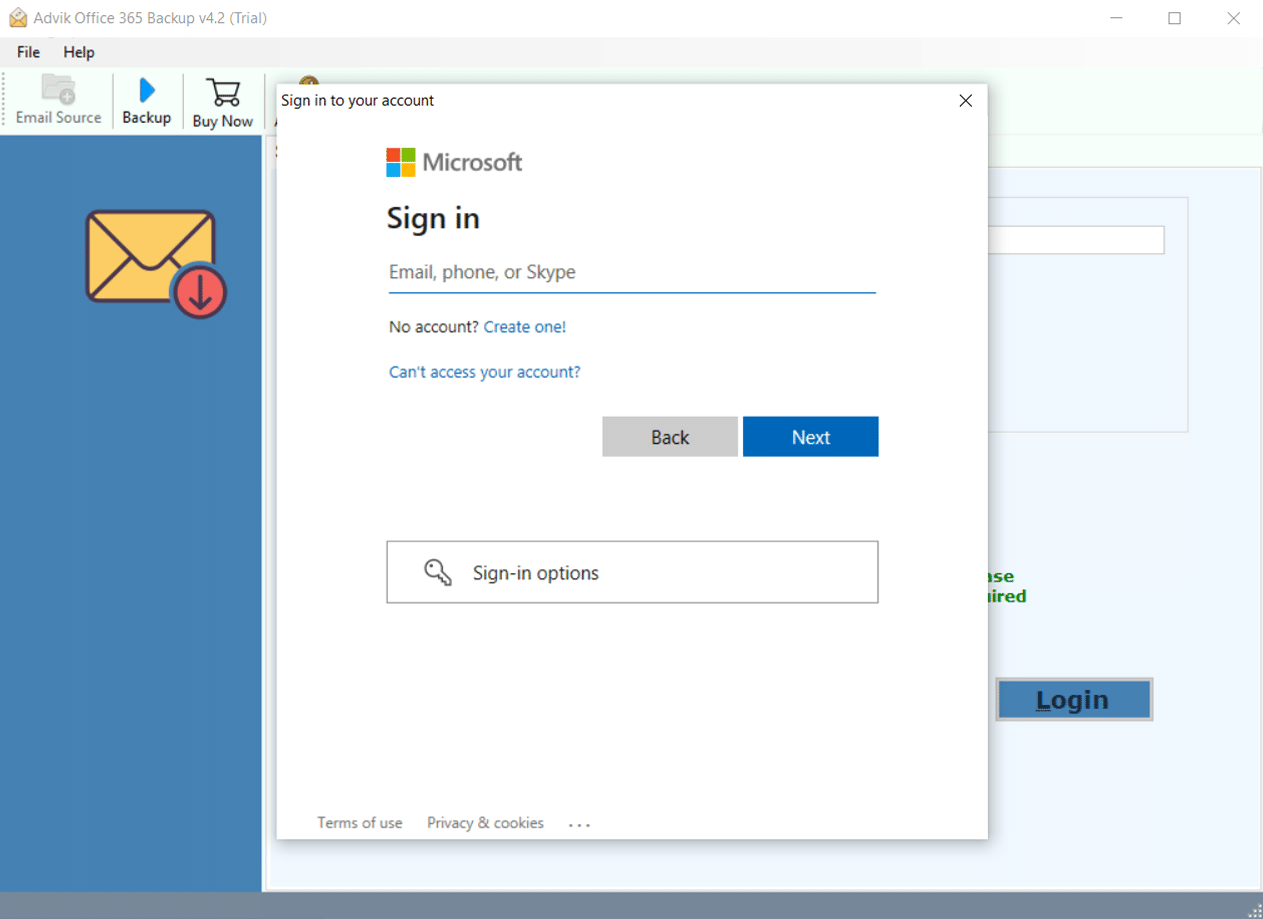This screenshot has height=919, width=1263.
Task: Click the Sign in heading text
Action: point(433,218)
